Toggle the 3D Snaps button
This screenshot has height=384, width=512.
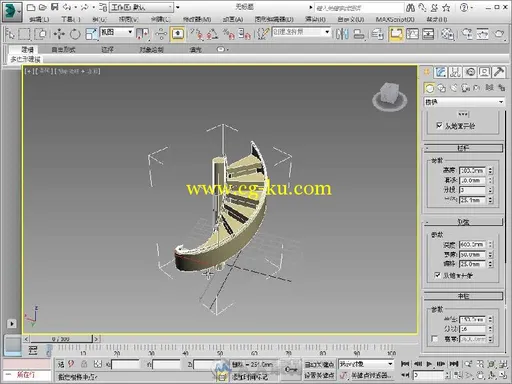(197, 34)
